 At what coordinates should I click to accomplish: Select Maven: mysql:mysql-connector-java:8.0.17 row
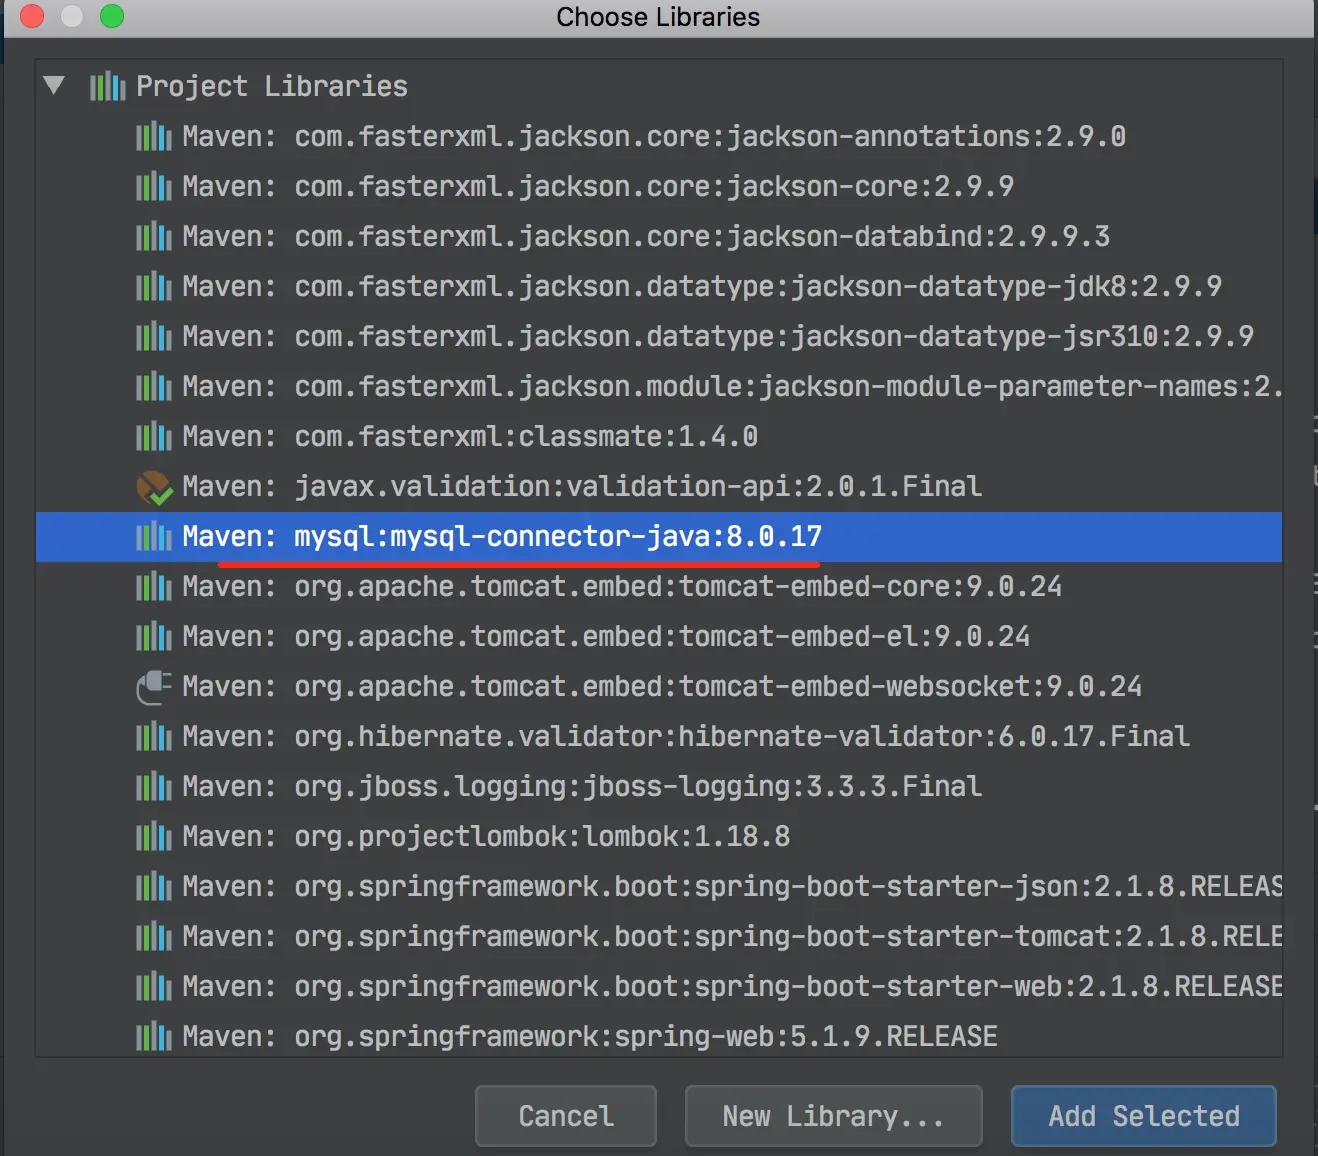coord(659,536)
